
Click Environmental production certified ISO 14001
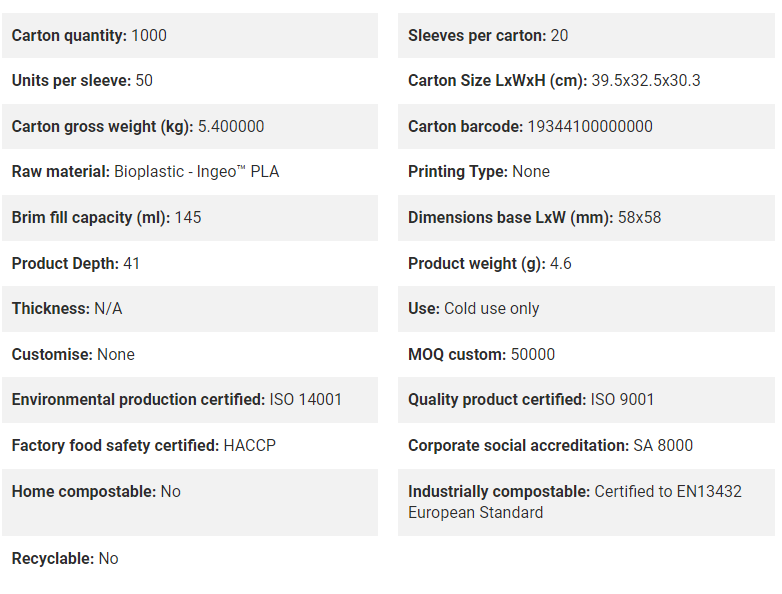pyautogui.click(x=177, y=400)
